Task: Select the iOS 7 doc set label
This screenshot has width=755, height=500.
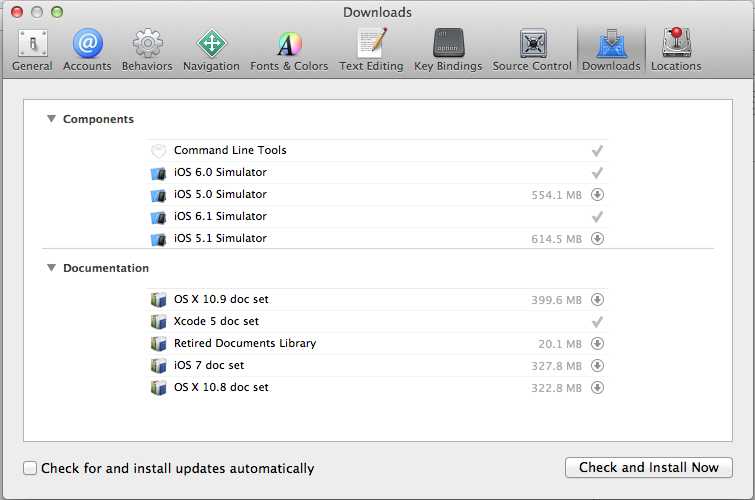Action: click(209, 366)
